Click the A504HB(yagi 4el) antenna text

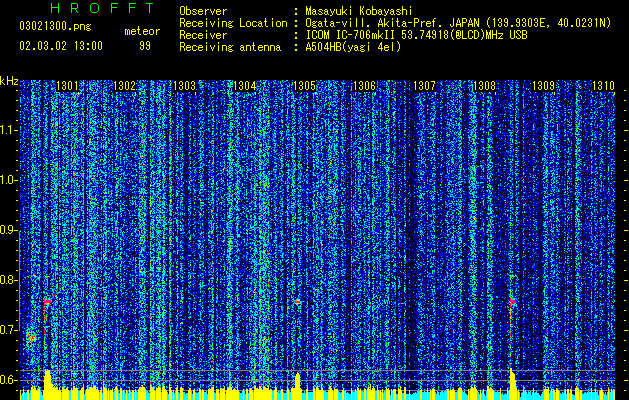click(x=353, y=47)
